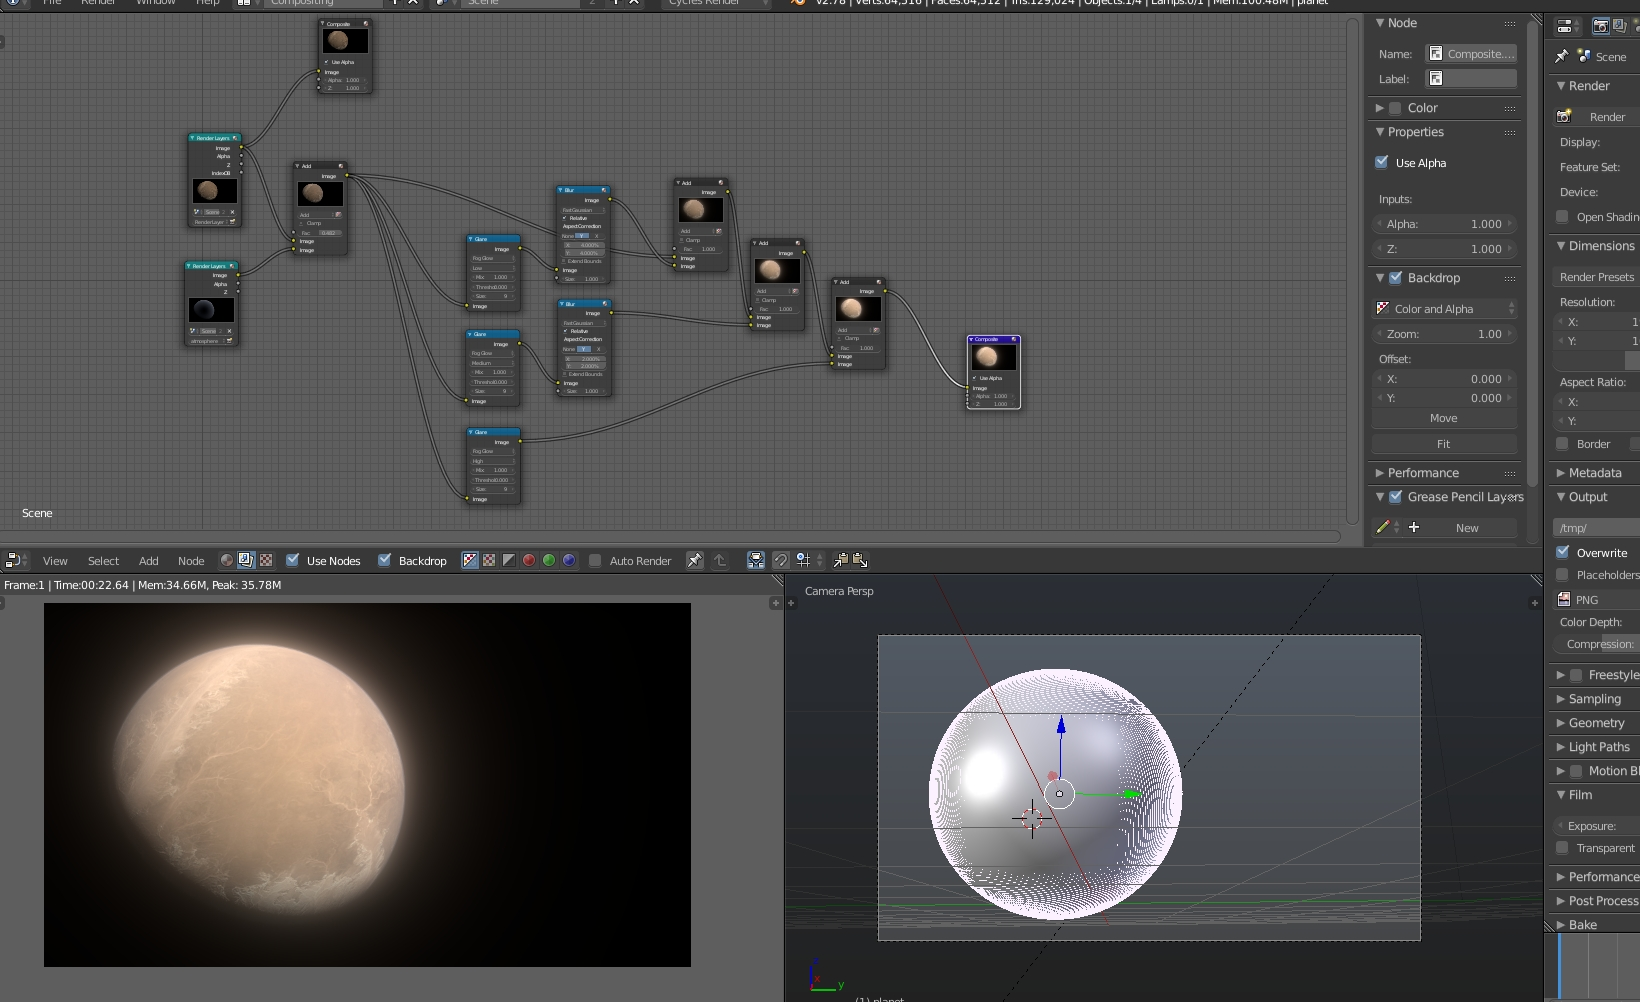Click the Render button
The image size is (1640, 1002).
coord(1597,117)
